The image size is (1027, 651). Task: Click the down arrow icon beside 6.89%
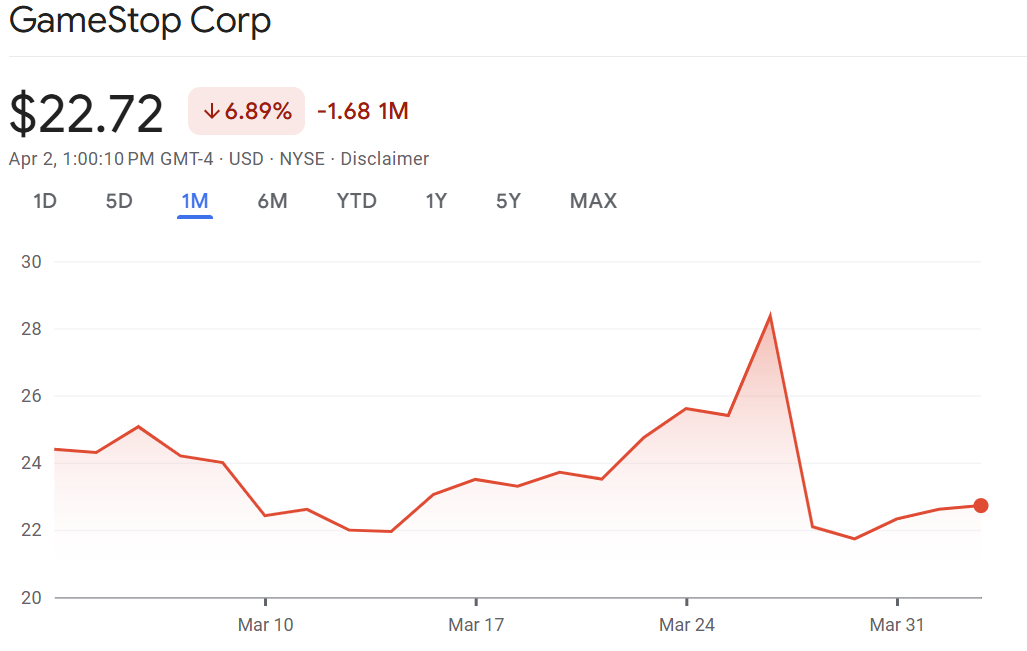211,111
